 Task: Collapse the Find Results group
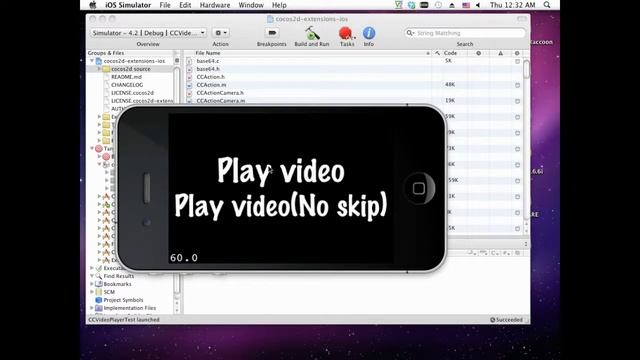(92, 276)
